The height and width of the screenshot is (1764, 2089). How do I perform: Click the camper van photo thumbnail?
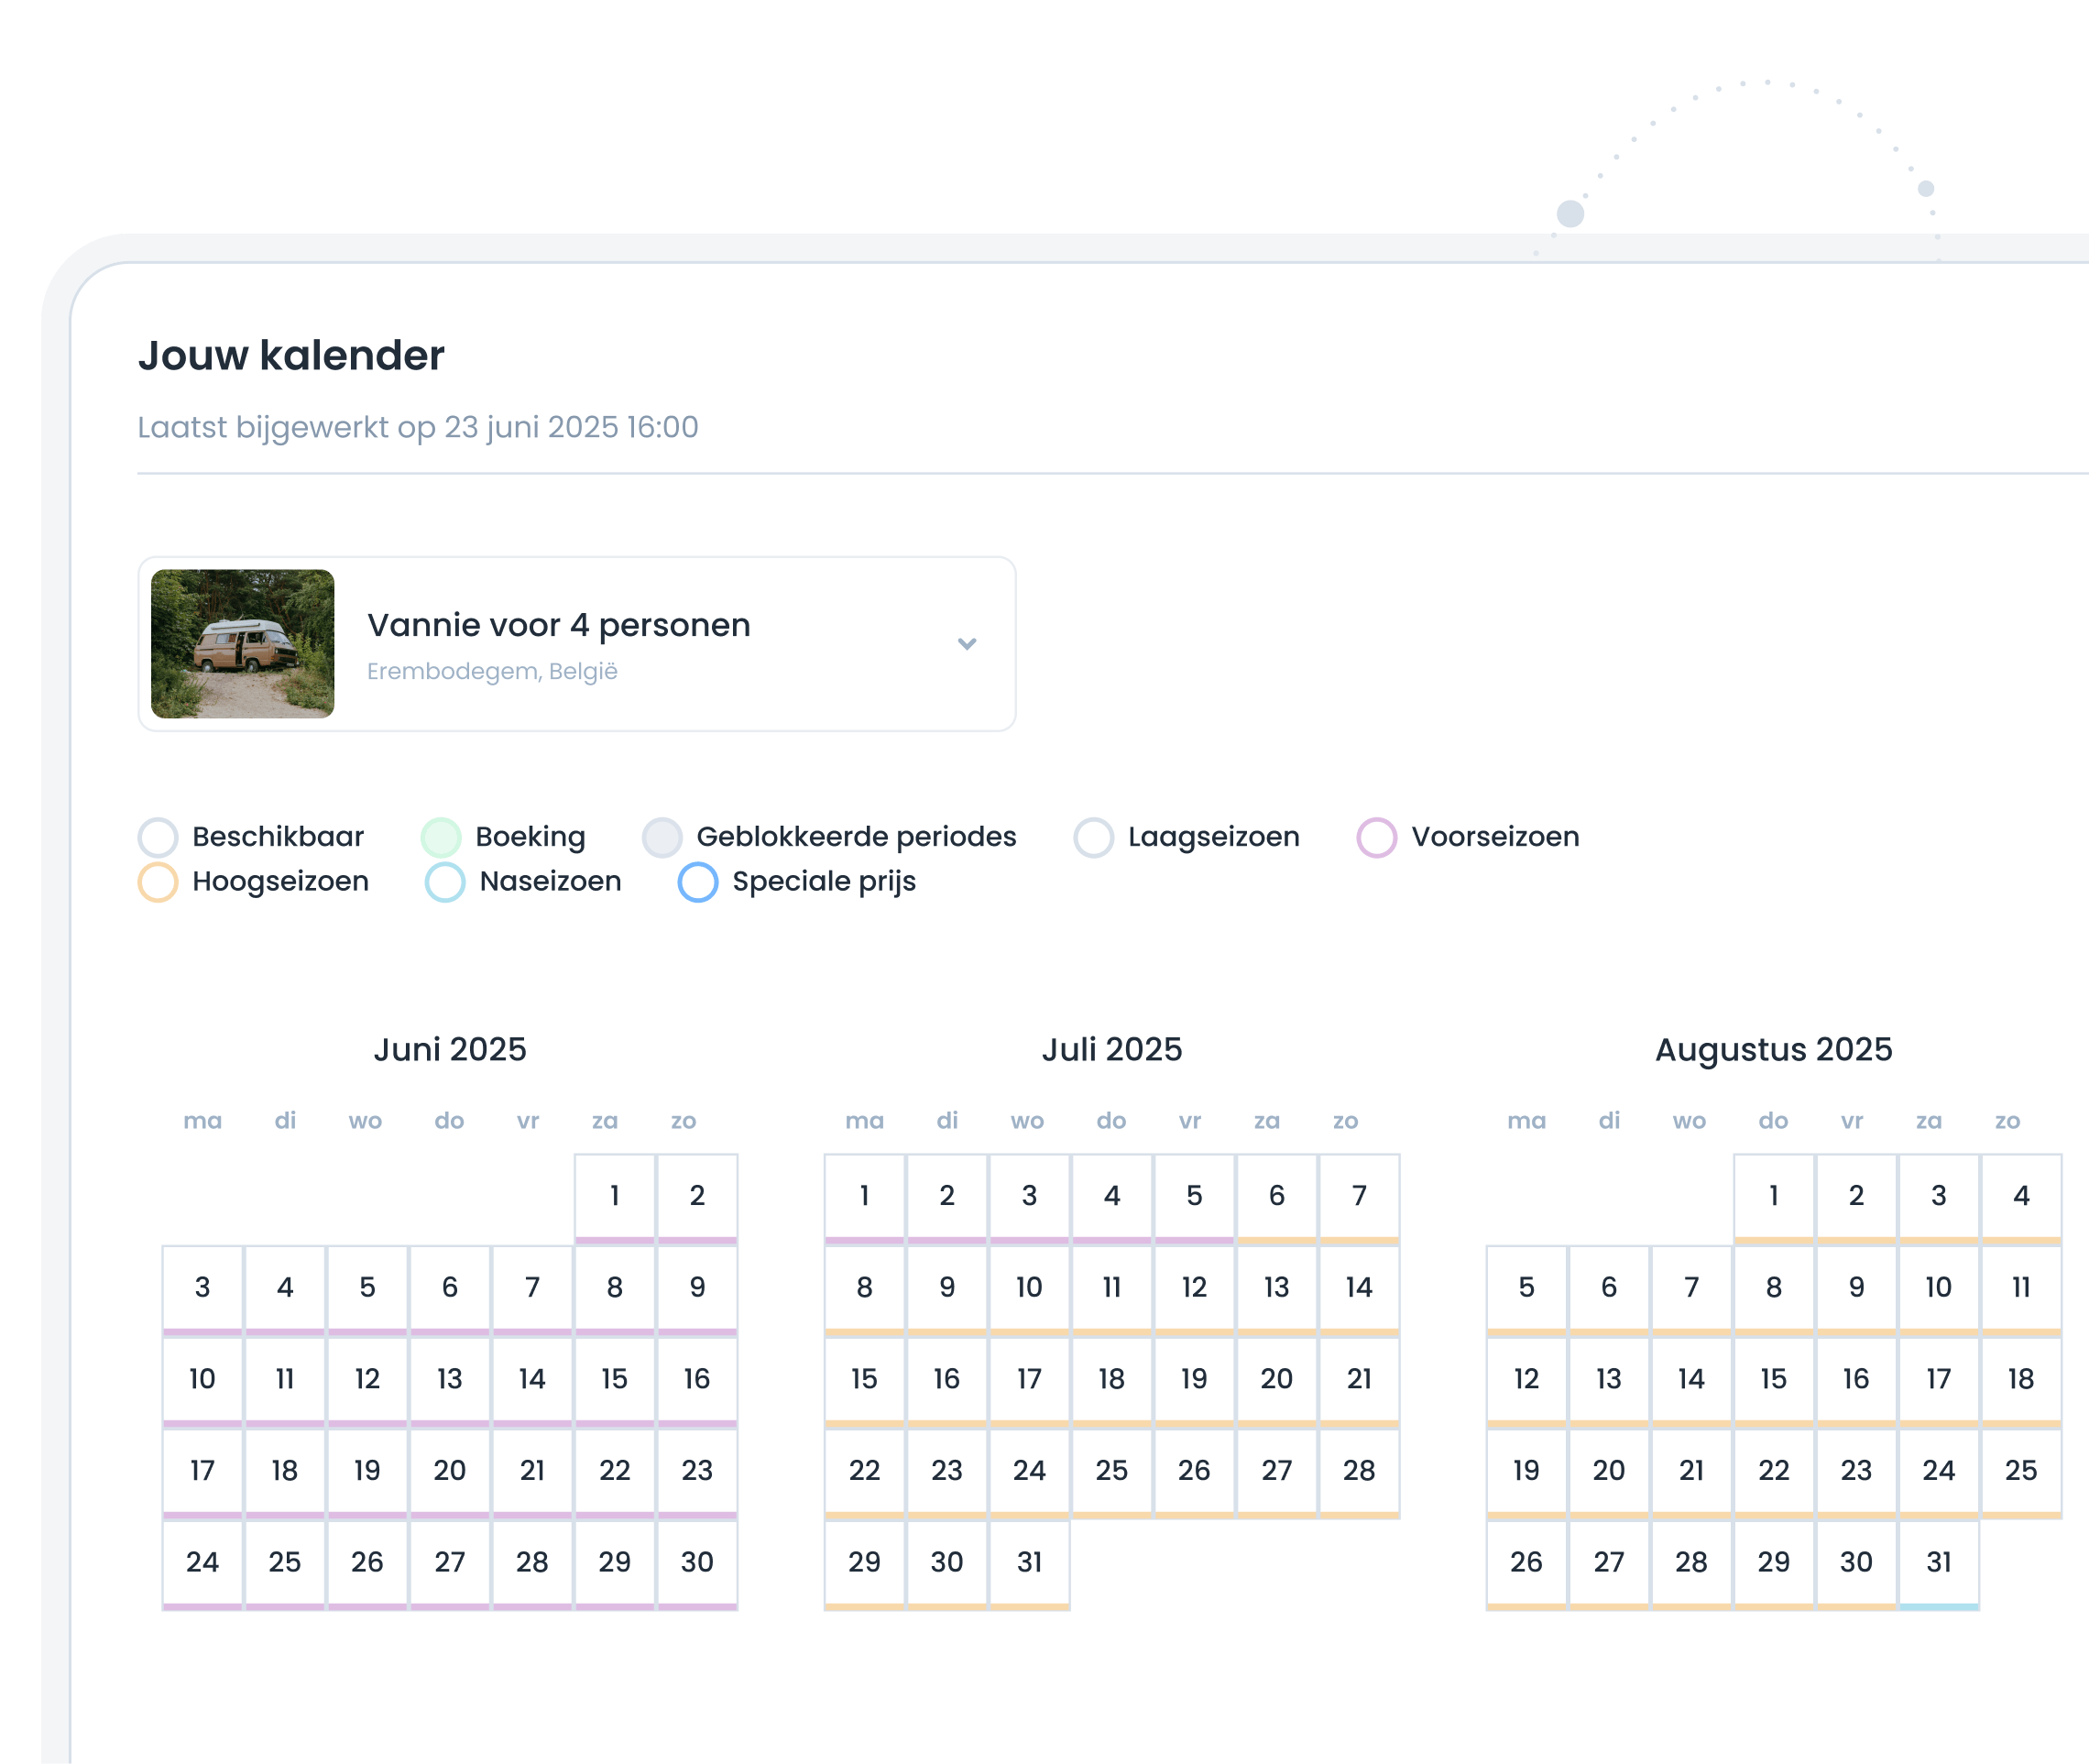coord(243,641)
